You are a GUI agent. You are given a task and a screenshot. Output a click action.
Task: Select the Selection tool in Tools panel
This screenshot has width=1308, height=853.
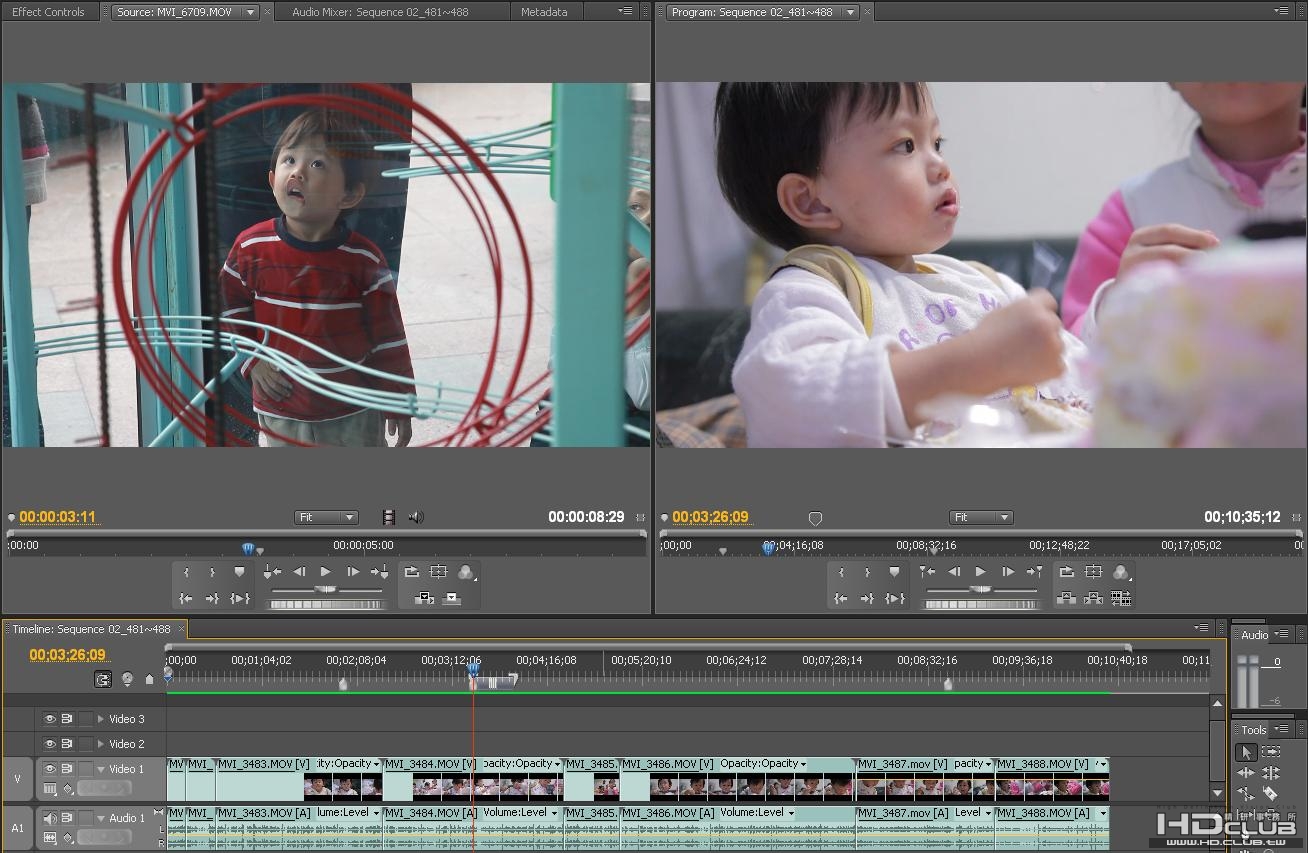click(x=1245, y=752)
